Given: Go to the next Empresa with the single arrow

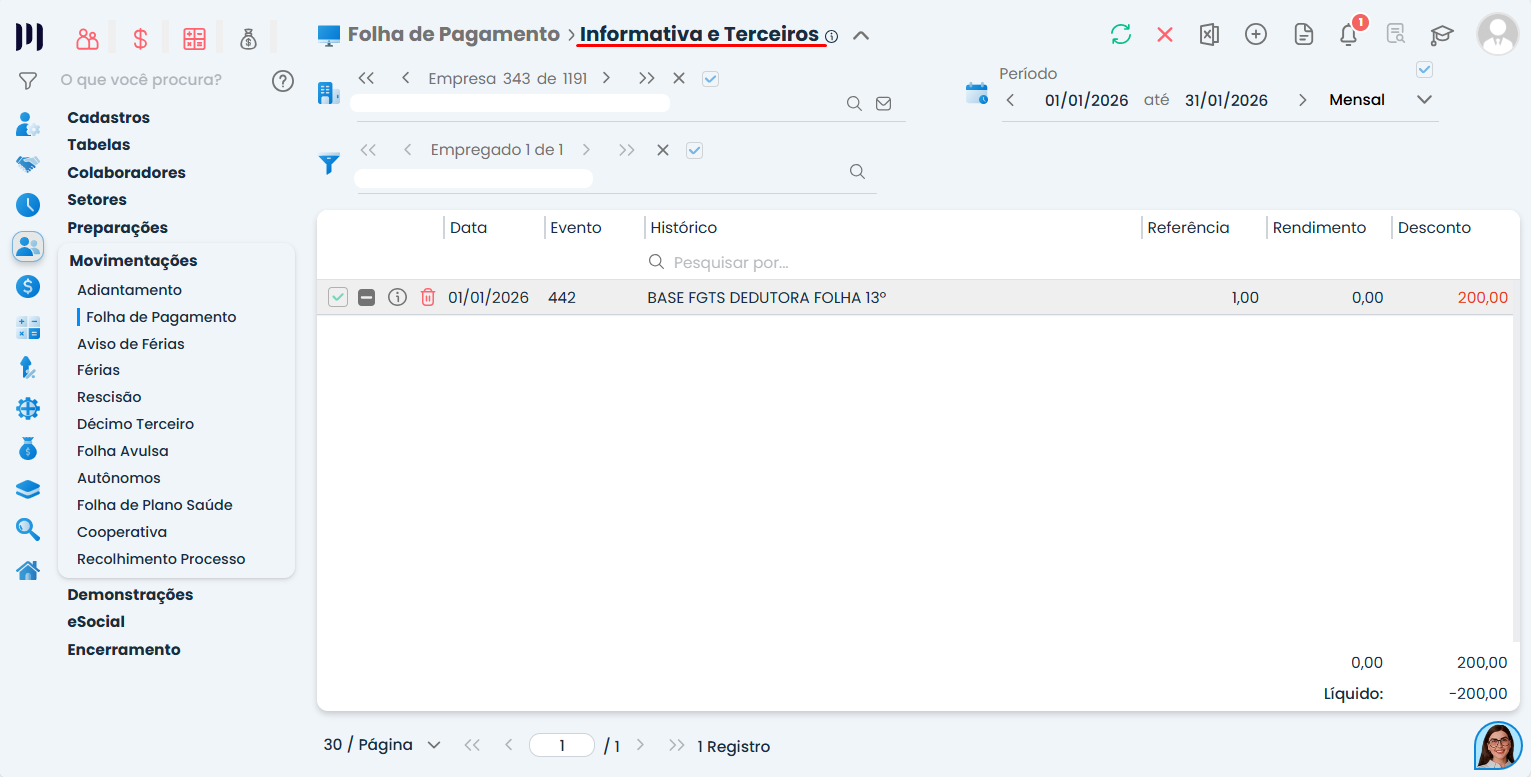Looking at the screenshot, I should pyautogui.click(x=606, y=78).
